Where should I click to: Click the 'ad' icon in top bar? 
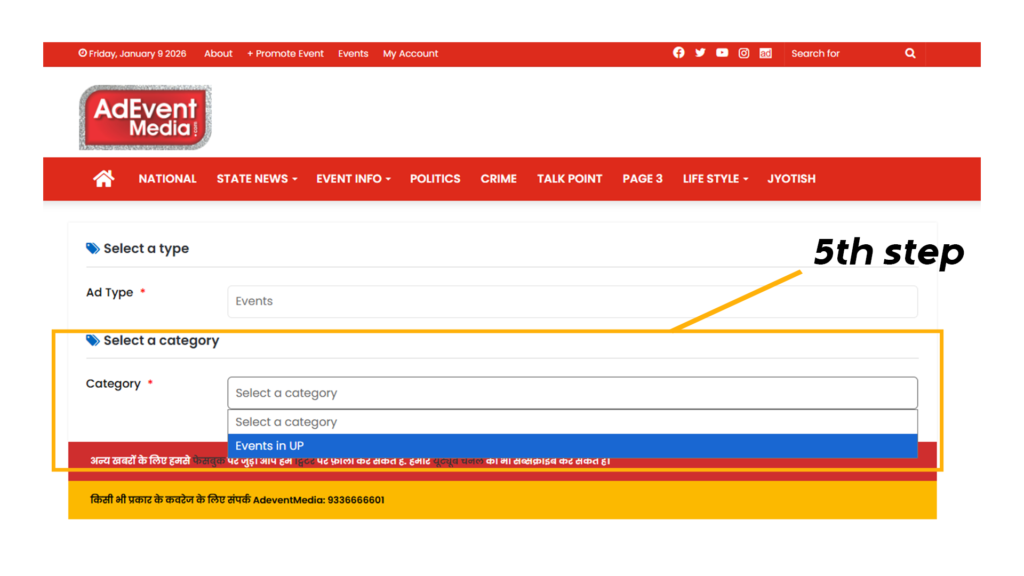pyautogui.click(x=765, y=53)
